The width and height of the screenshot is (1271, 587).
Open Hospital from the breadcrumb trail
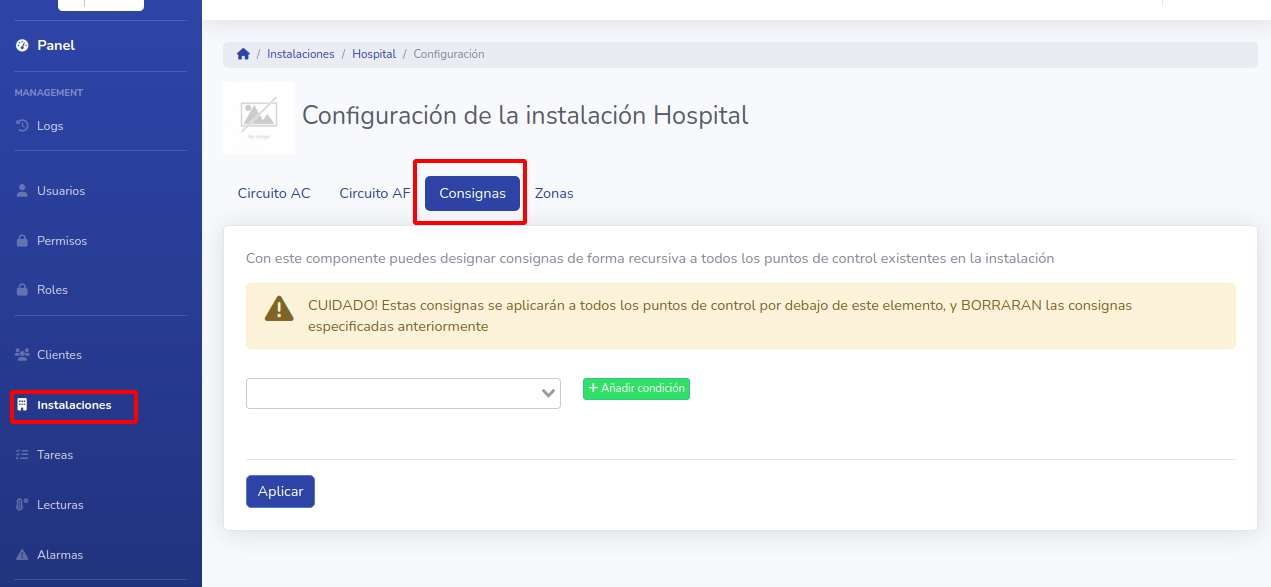point(374,53)
